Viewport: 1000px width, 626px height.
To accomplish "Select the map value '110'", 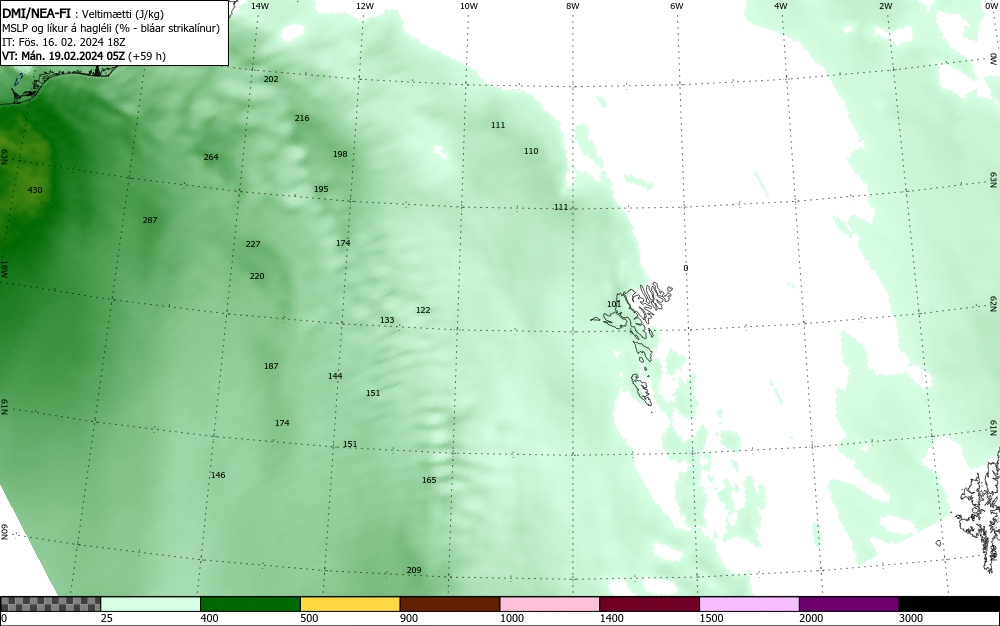I will coord(531,151).
